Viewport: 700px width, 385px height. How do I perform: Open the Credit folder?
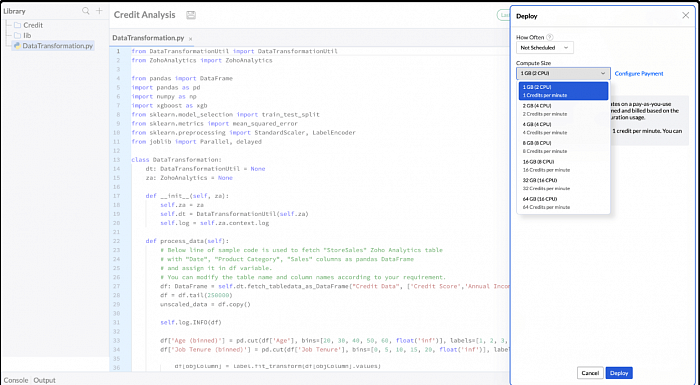point(28,25)
